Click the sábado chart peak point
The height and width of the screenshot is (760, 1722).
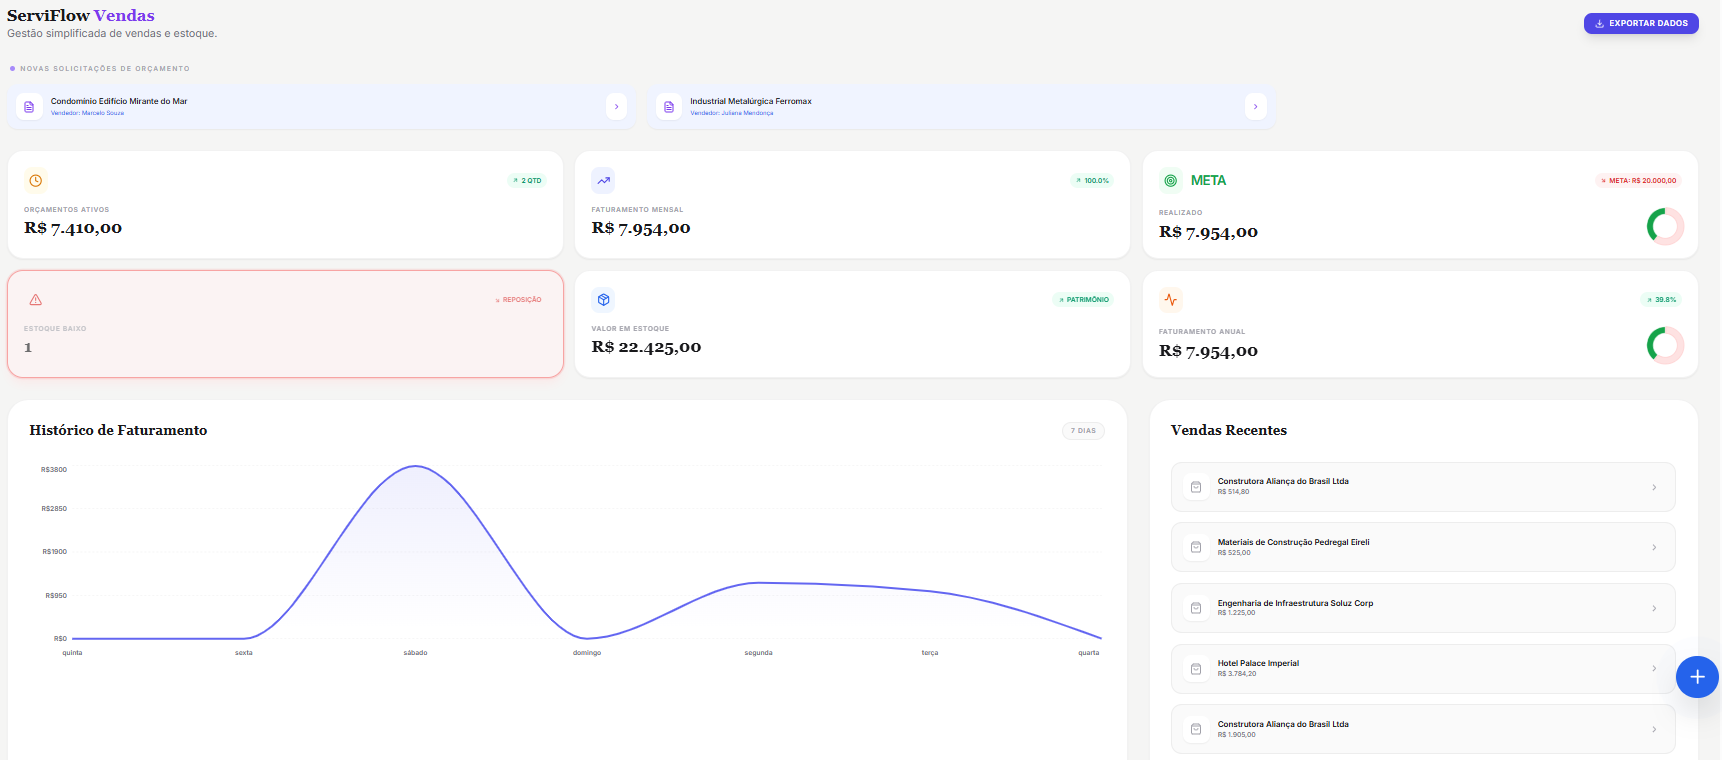[416, 466]
